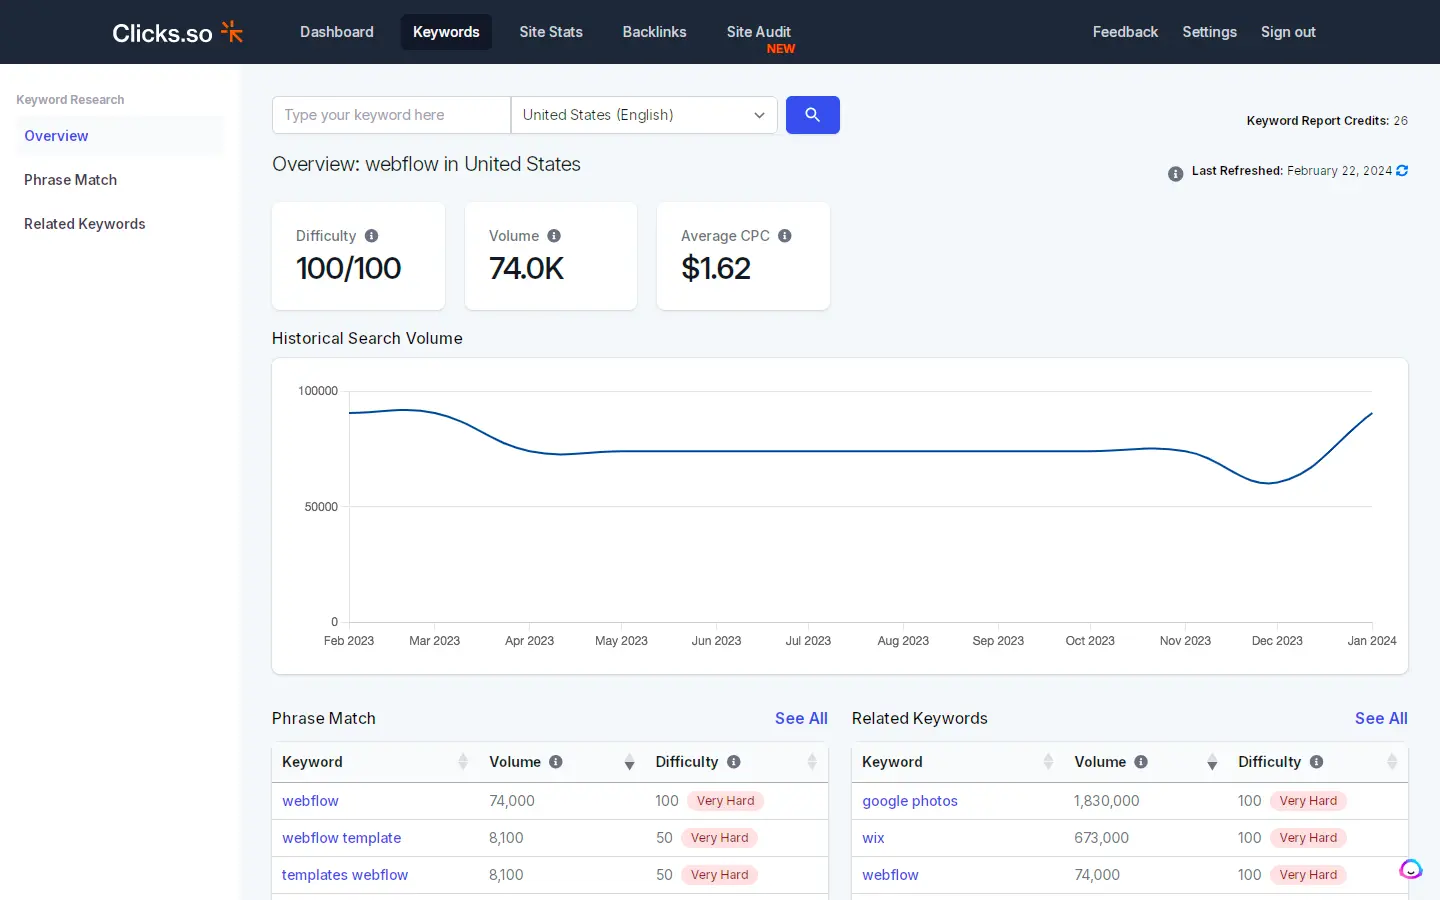Open the templates webflow keyword link

point(345,875)
